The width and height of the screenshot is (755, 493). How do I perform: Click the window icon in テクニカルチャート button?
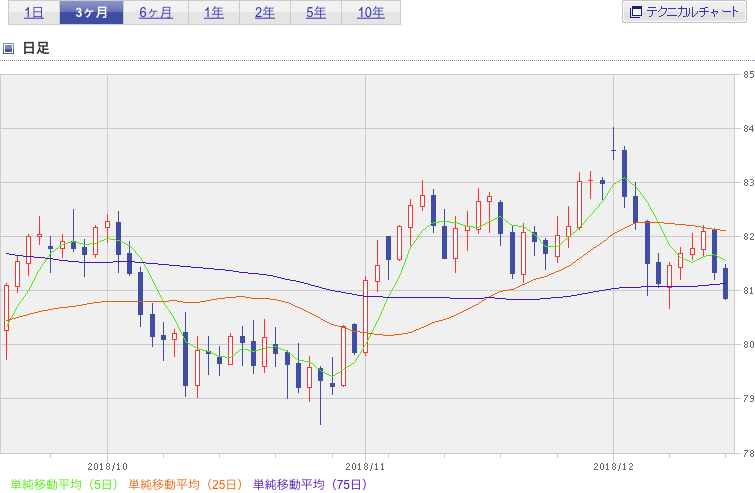(636, 12)
